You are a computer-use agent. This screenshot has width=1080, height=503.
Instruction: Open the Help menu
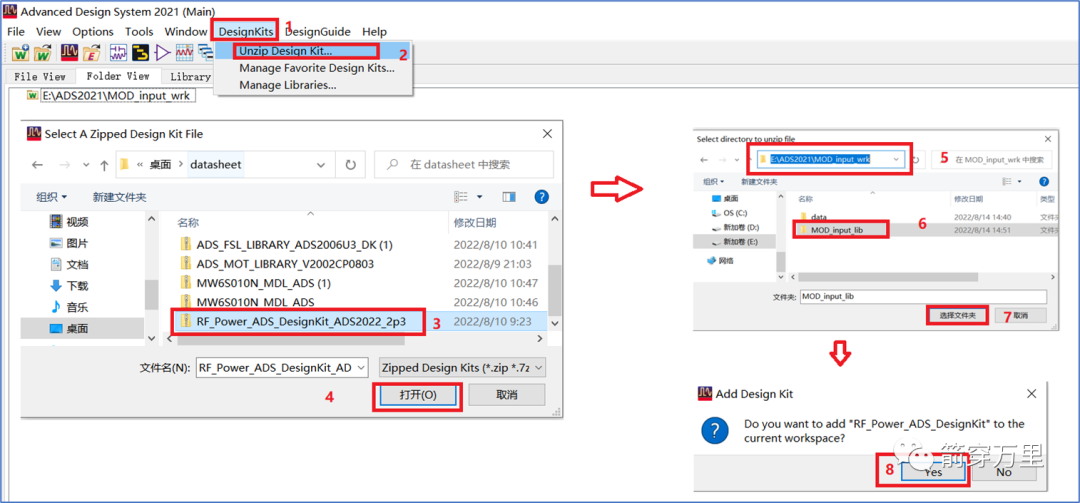pyautogui.click(x=375, y=32)
